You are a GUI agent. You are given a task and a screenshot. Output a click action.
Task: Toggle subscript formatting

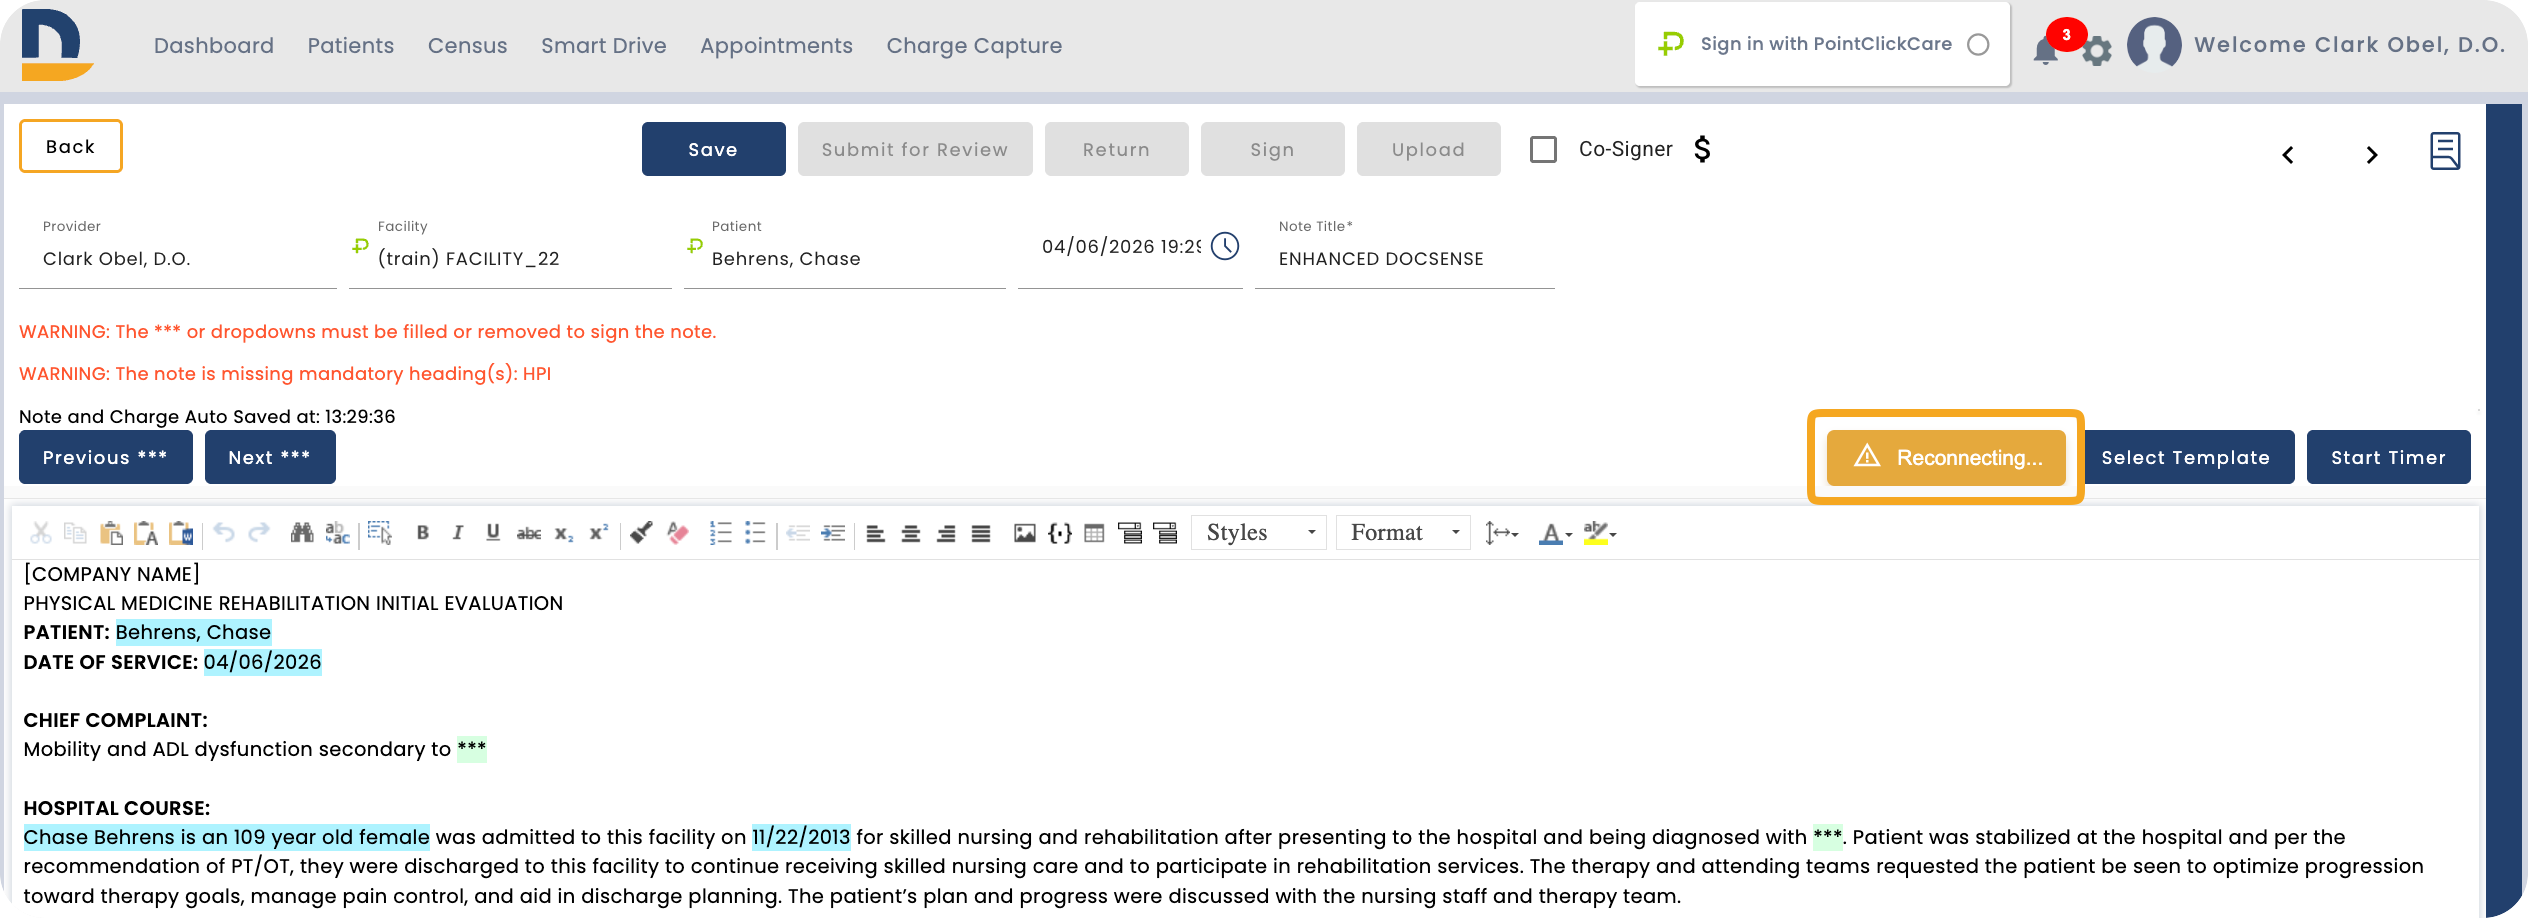(564, 533)
